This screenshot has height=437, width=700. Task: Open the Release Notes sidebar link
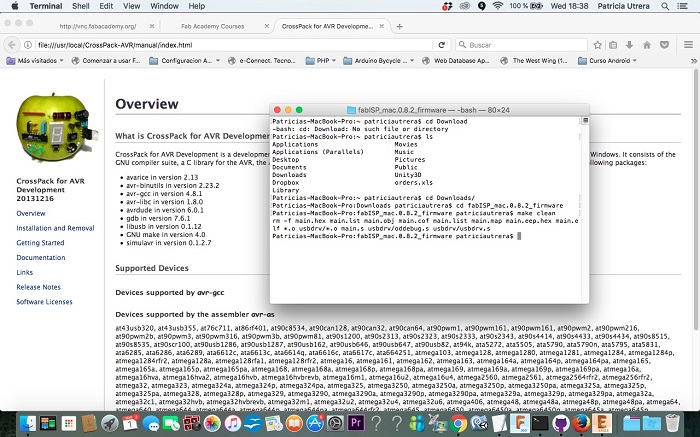click(x=38, y=287)
